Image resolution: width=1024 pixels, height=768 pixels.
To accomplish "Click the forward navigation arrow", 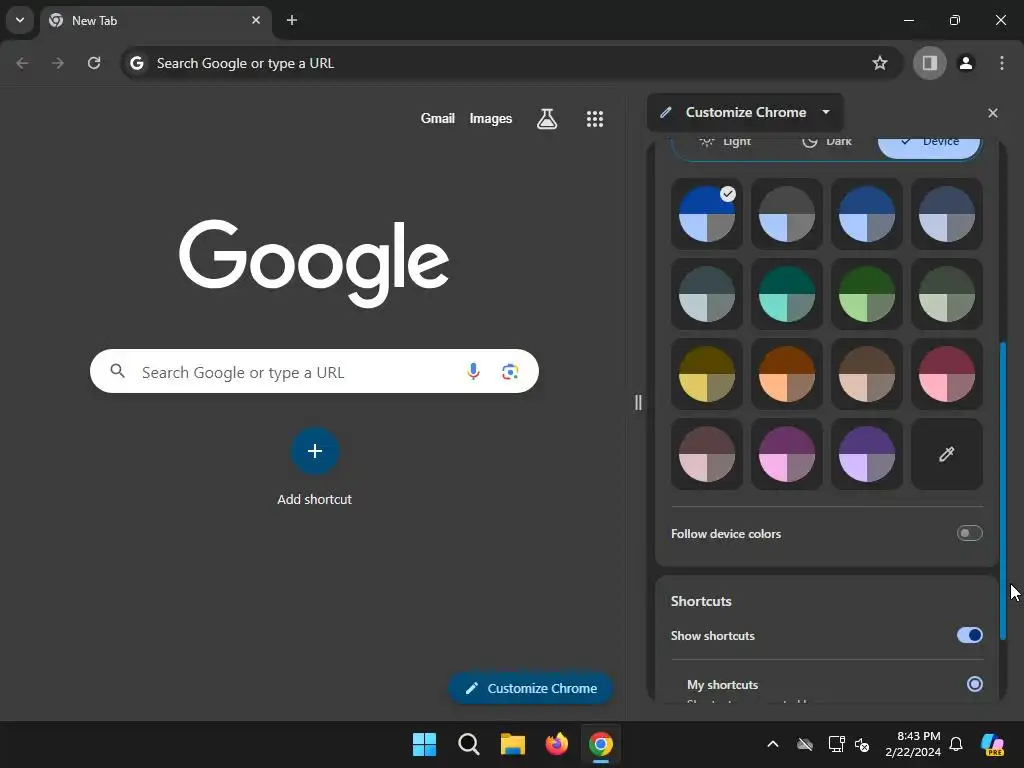I will click(x=58, y=63).
